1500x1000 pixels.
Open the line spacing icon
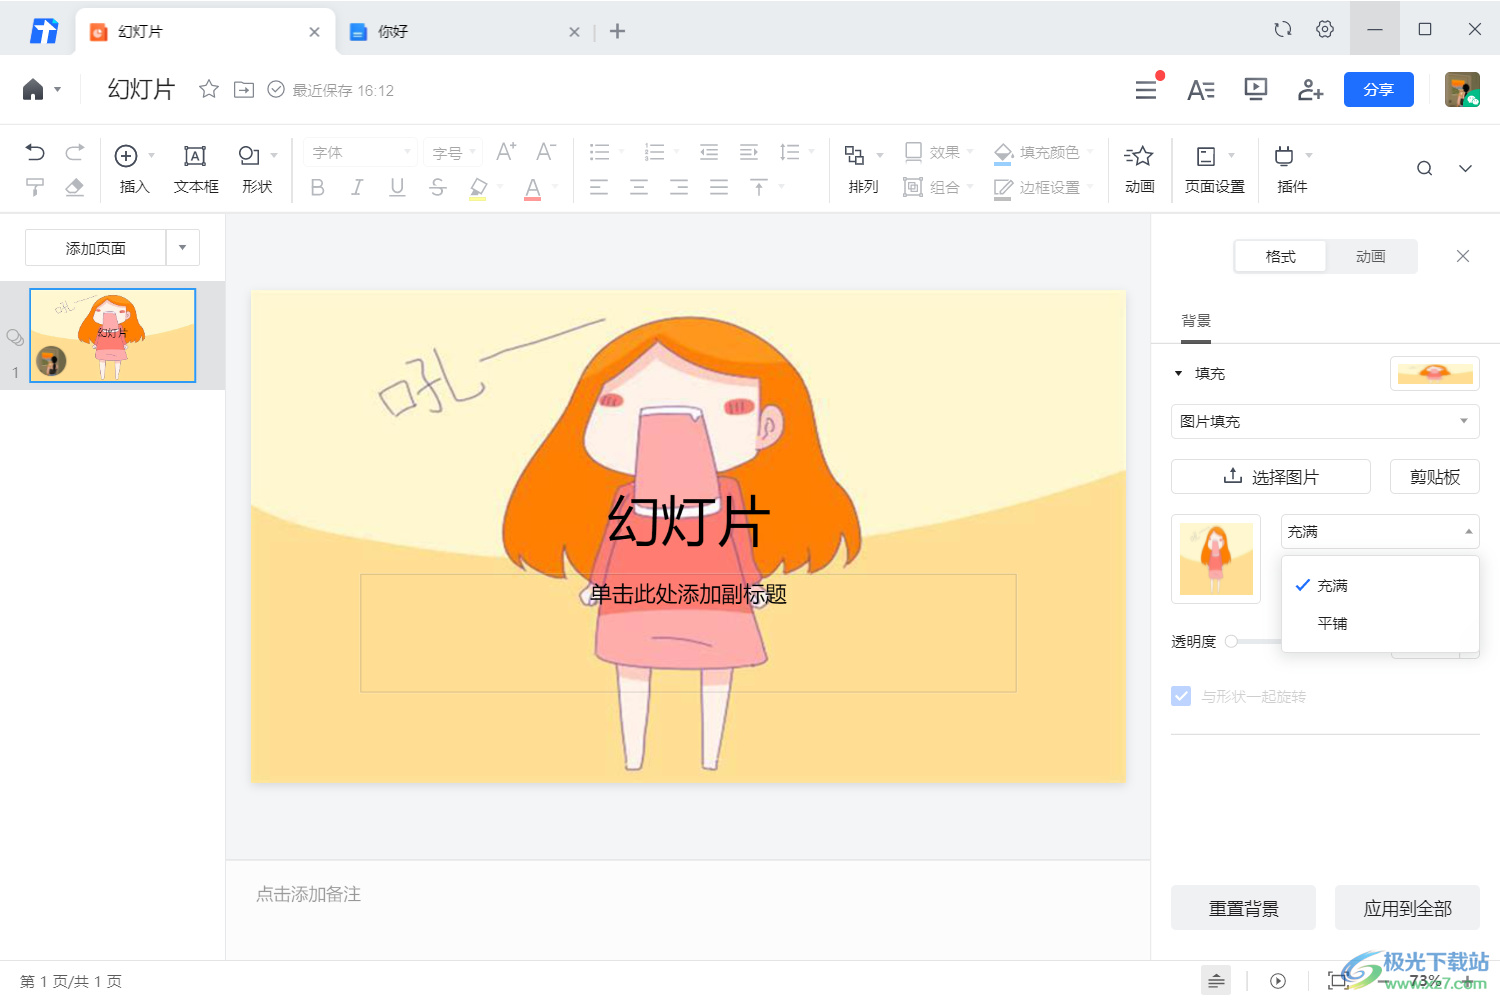tap(790, 152)
